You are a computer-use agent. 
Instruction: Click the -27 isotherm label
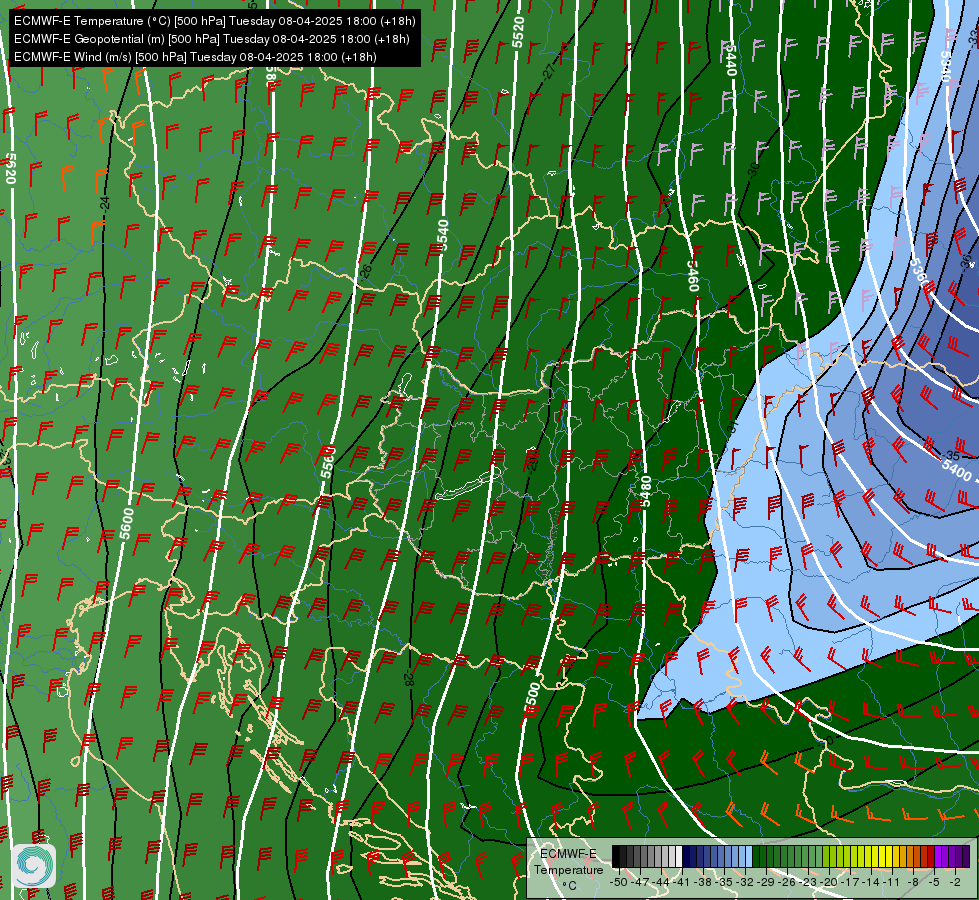pyautogui.click(x=549, y=70)
